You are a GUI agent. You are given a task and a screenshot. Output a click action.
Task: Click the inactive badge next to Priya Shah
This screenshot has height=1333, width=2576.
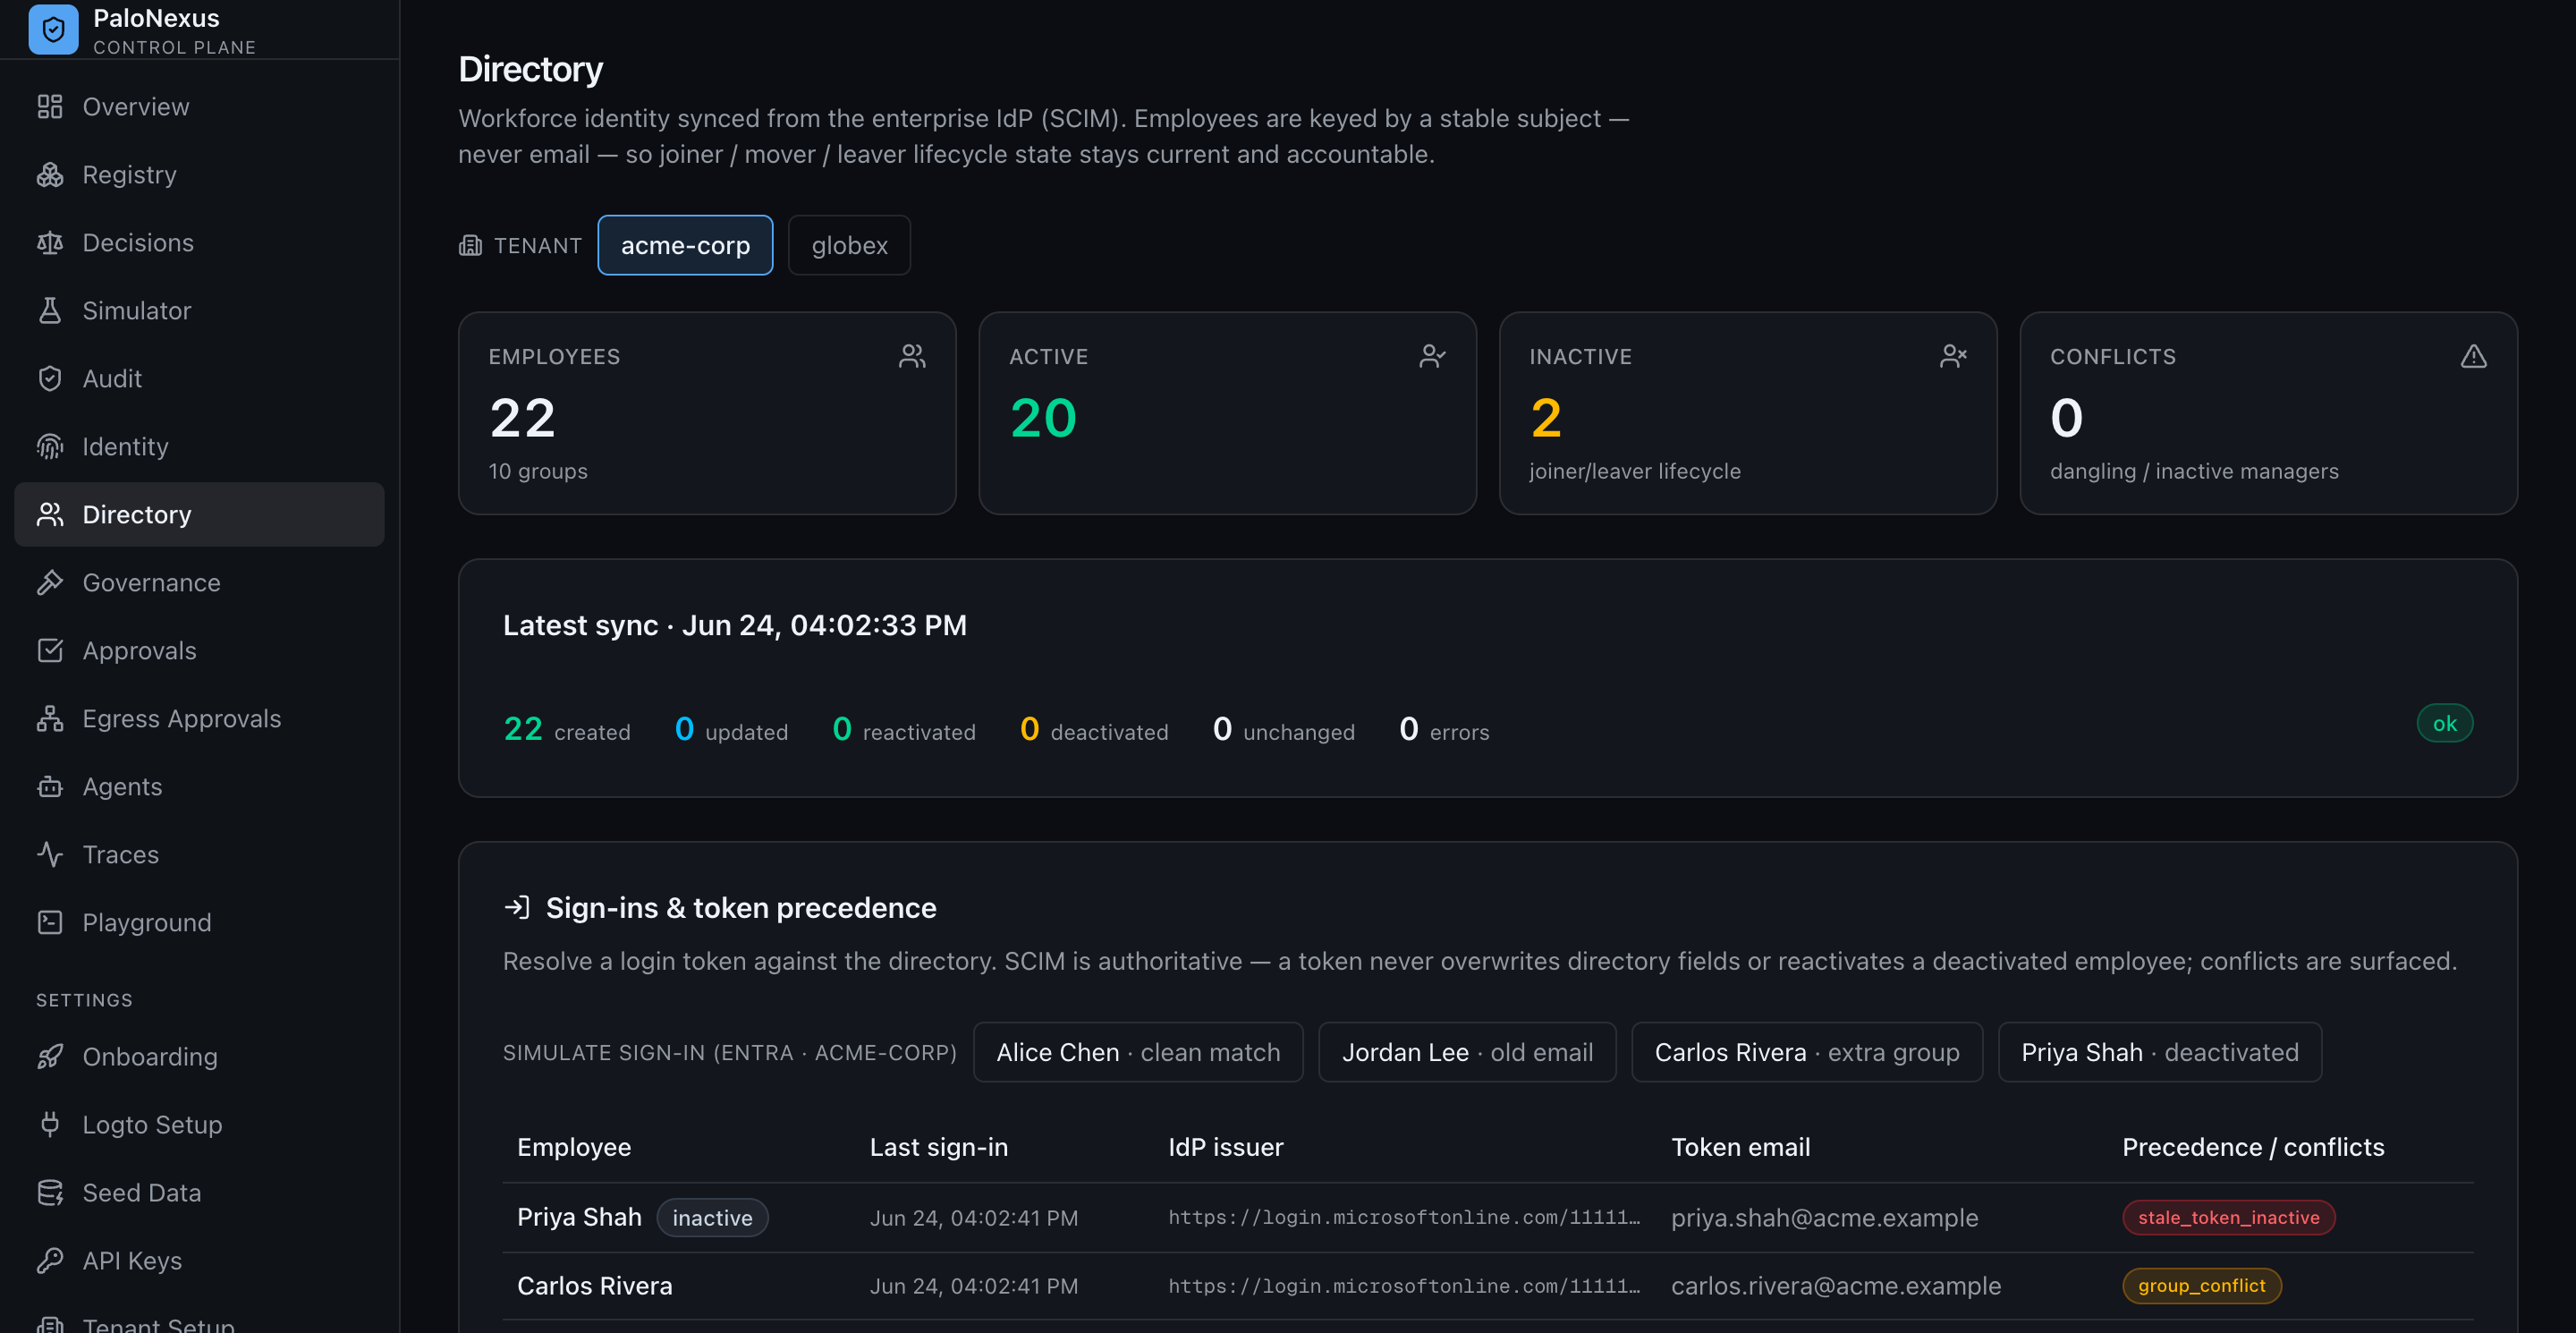(712, 1218)
